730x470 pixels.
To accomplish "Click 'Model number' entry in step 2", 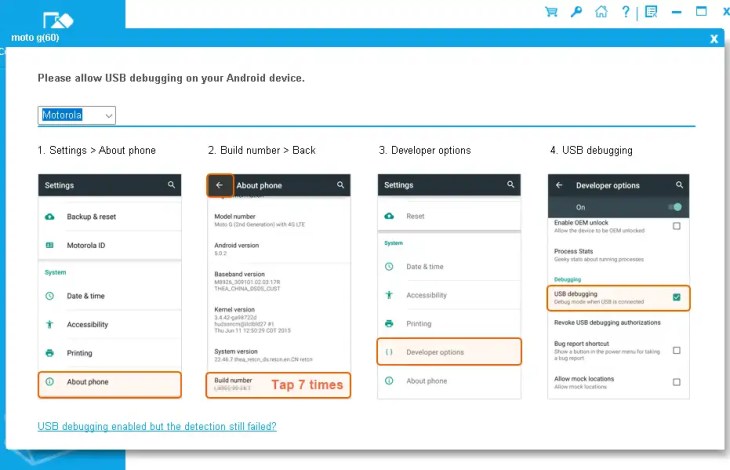I will (x=260, y=220).
